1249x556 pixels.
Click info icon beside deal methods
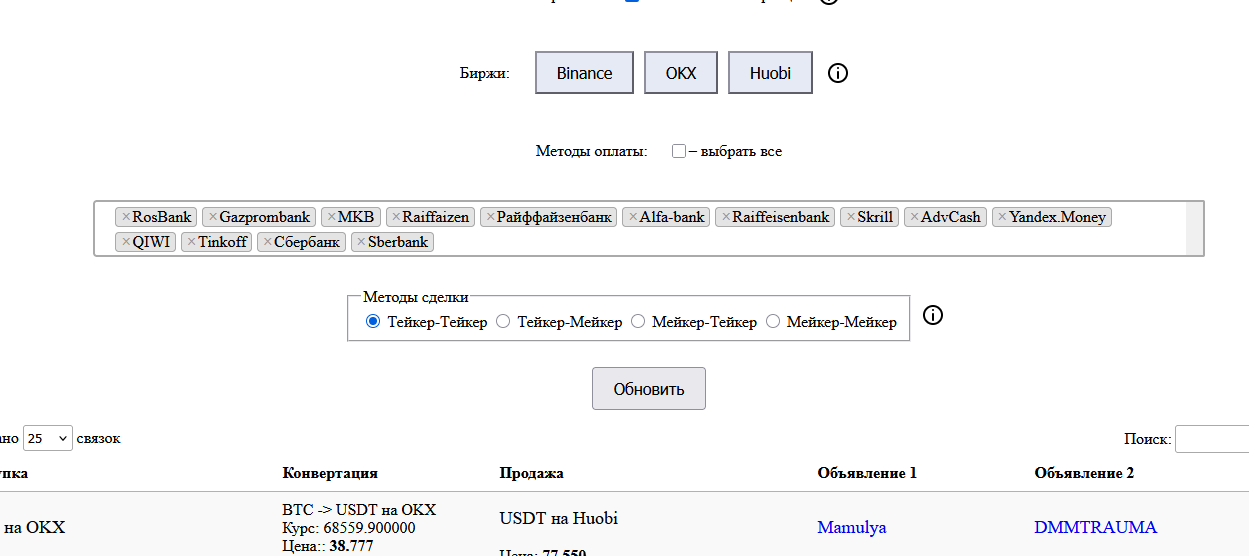point(932,316)
